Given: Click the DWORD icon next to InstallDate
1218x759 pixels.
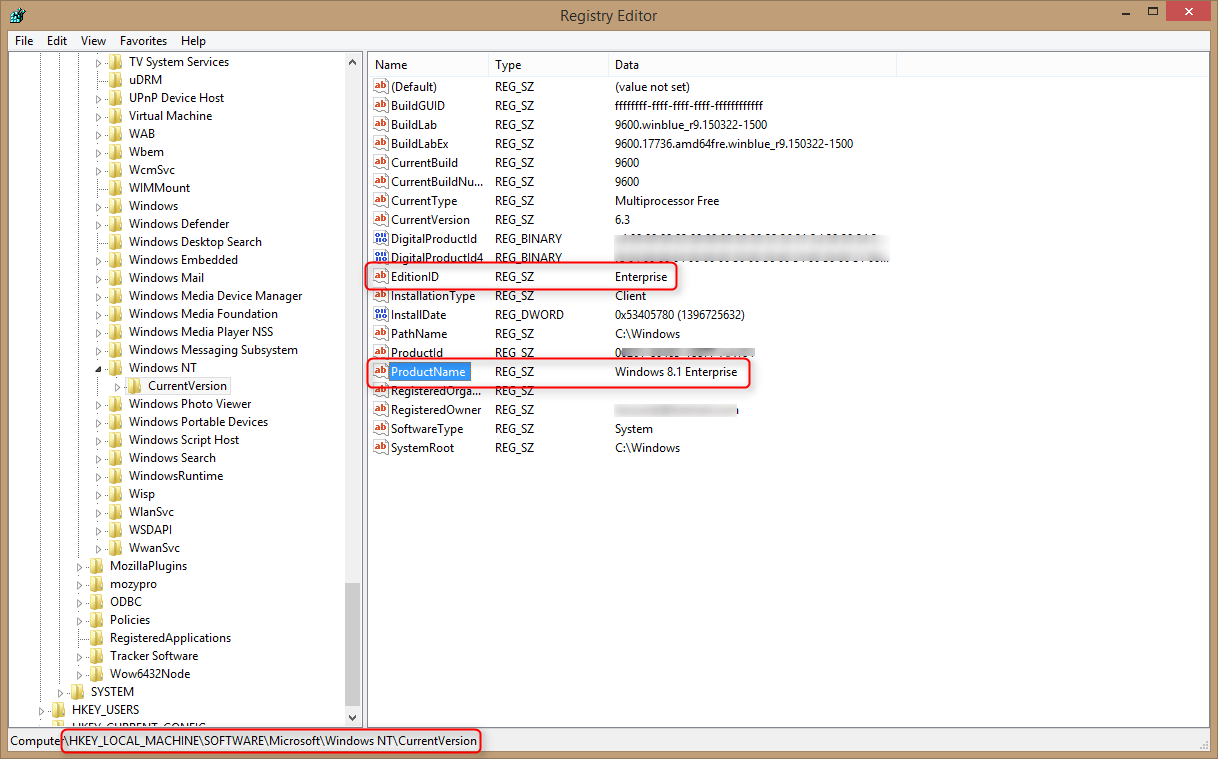Looking at the screenshot, I should [380, 314].
